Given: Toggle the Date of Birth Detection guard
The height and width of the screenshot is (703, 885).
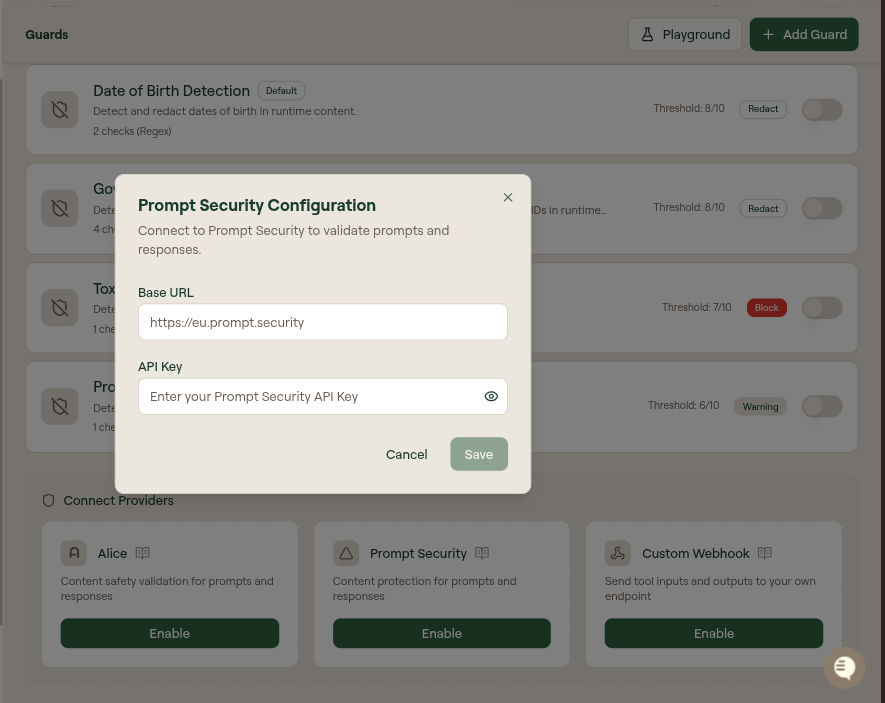Looking at the screenshot, I should pyautogui.click(x=822, y=109).
